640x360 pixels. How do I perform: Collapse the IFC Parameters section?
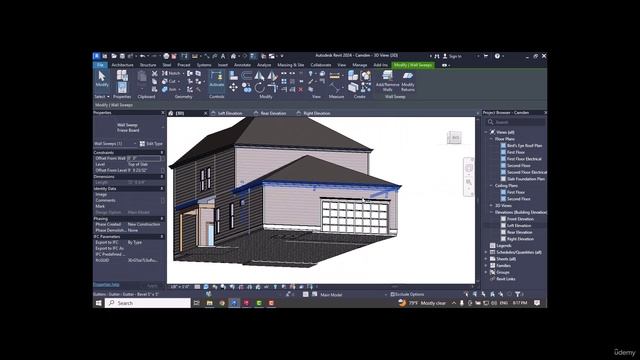point(162,237)
